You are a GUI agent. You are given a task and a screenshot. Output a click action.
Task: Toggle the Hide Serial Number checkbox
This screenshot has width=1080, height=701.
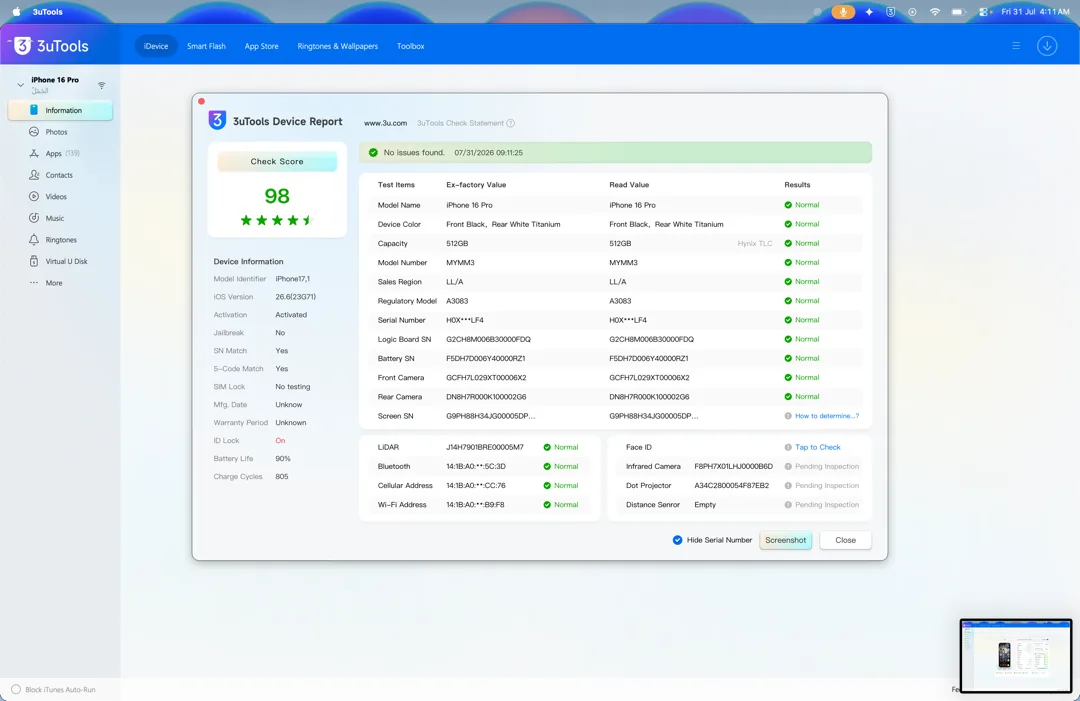(x=677, y=540)
